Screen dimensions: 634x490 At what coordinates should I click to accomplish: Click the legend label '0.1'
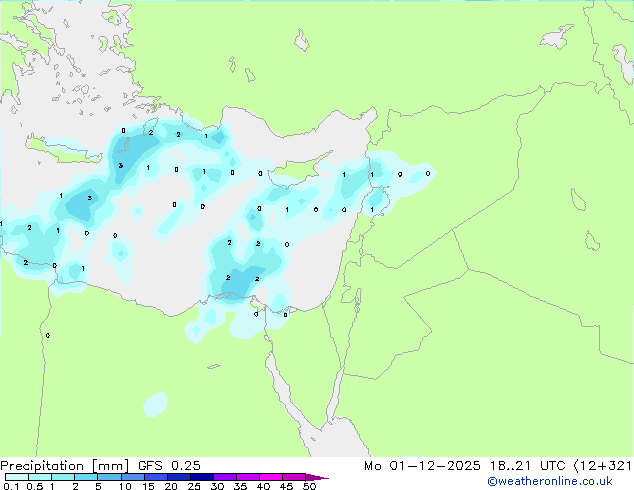[11, 486]
